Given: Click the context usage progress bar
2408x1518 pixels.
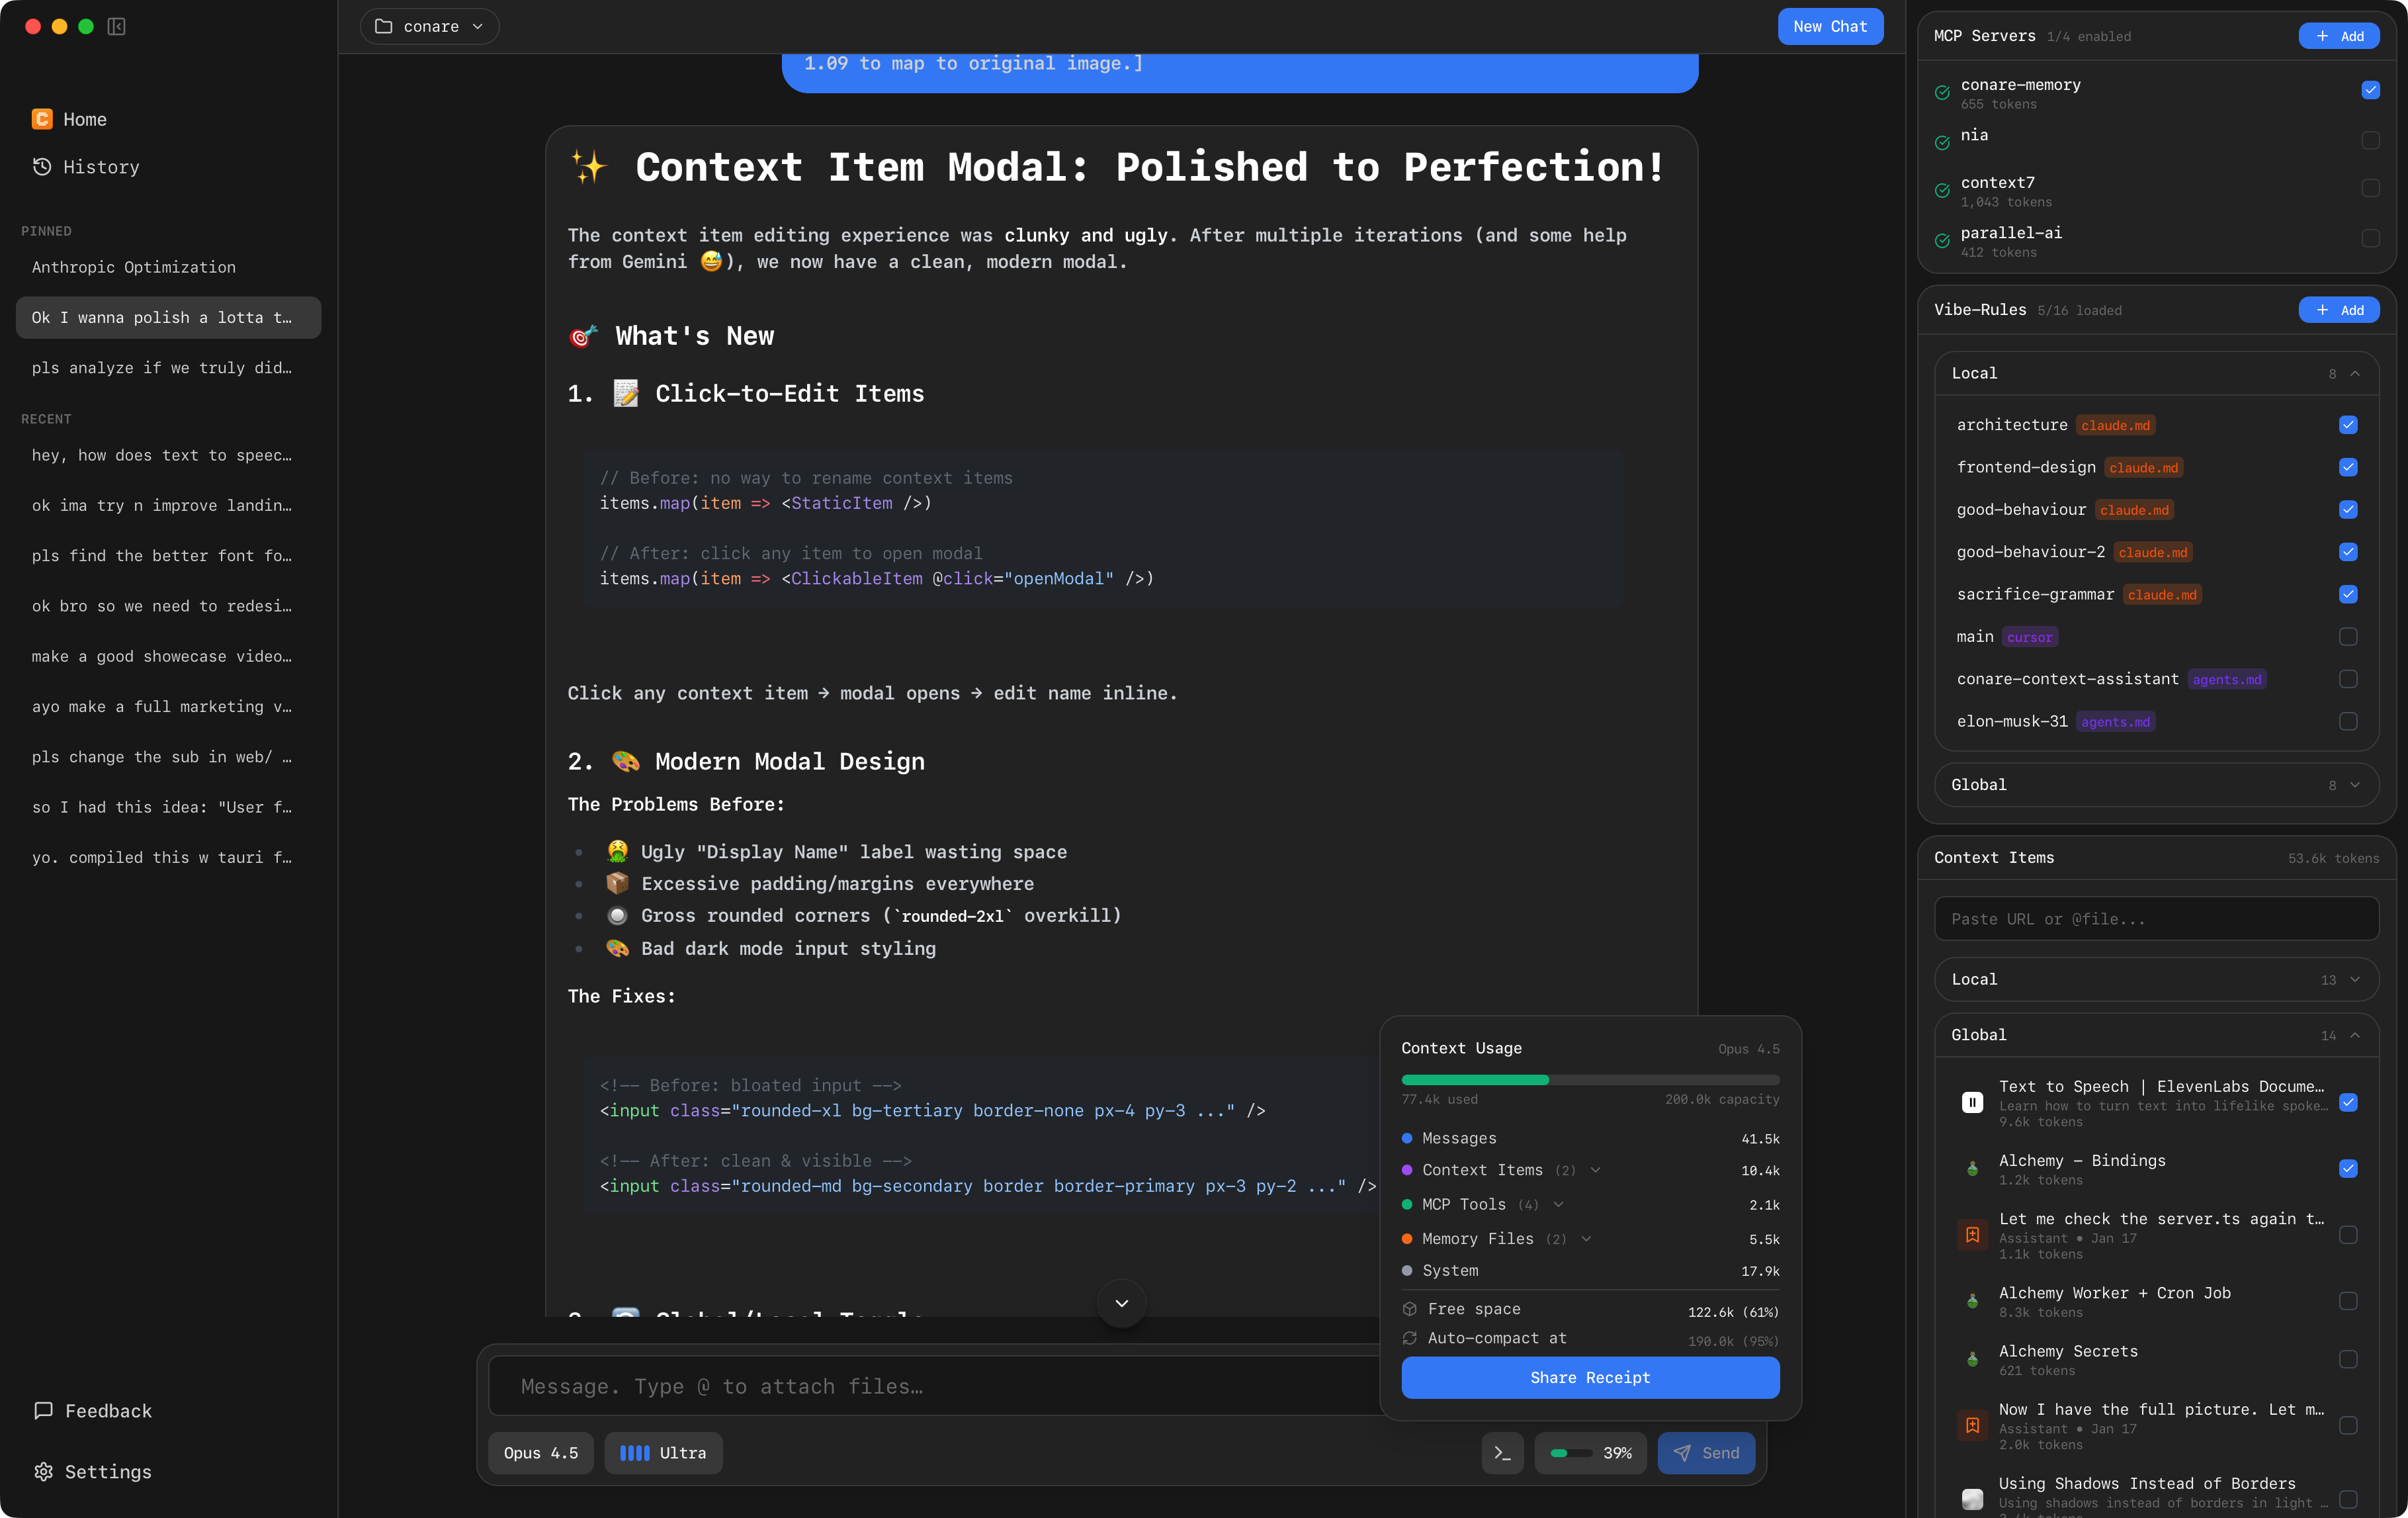Looking at the screenshot, I should tap(1589, 1080).
